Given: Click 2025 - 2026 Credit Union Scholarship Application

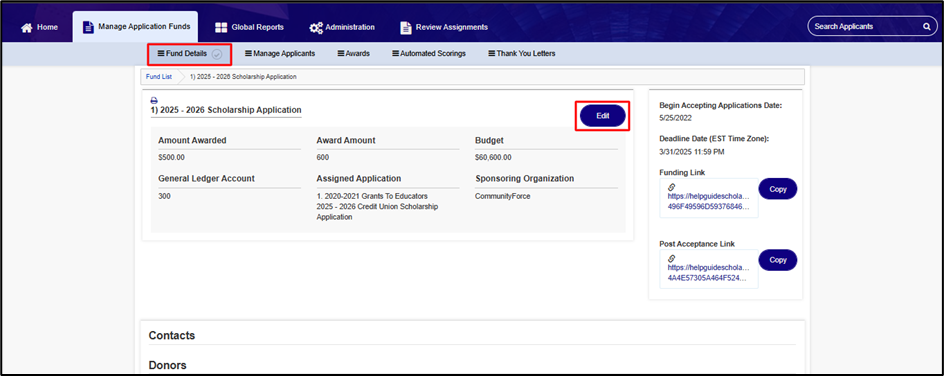Looking at the screenshot, I should (377, 212).
